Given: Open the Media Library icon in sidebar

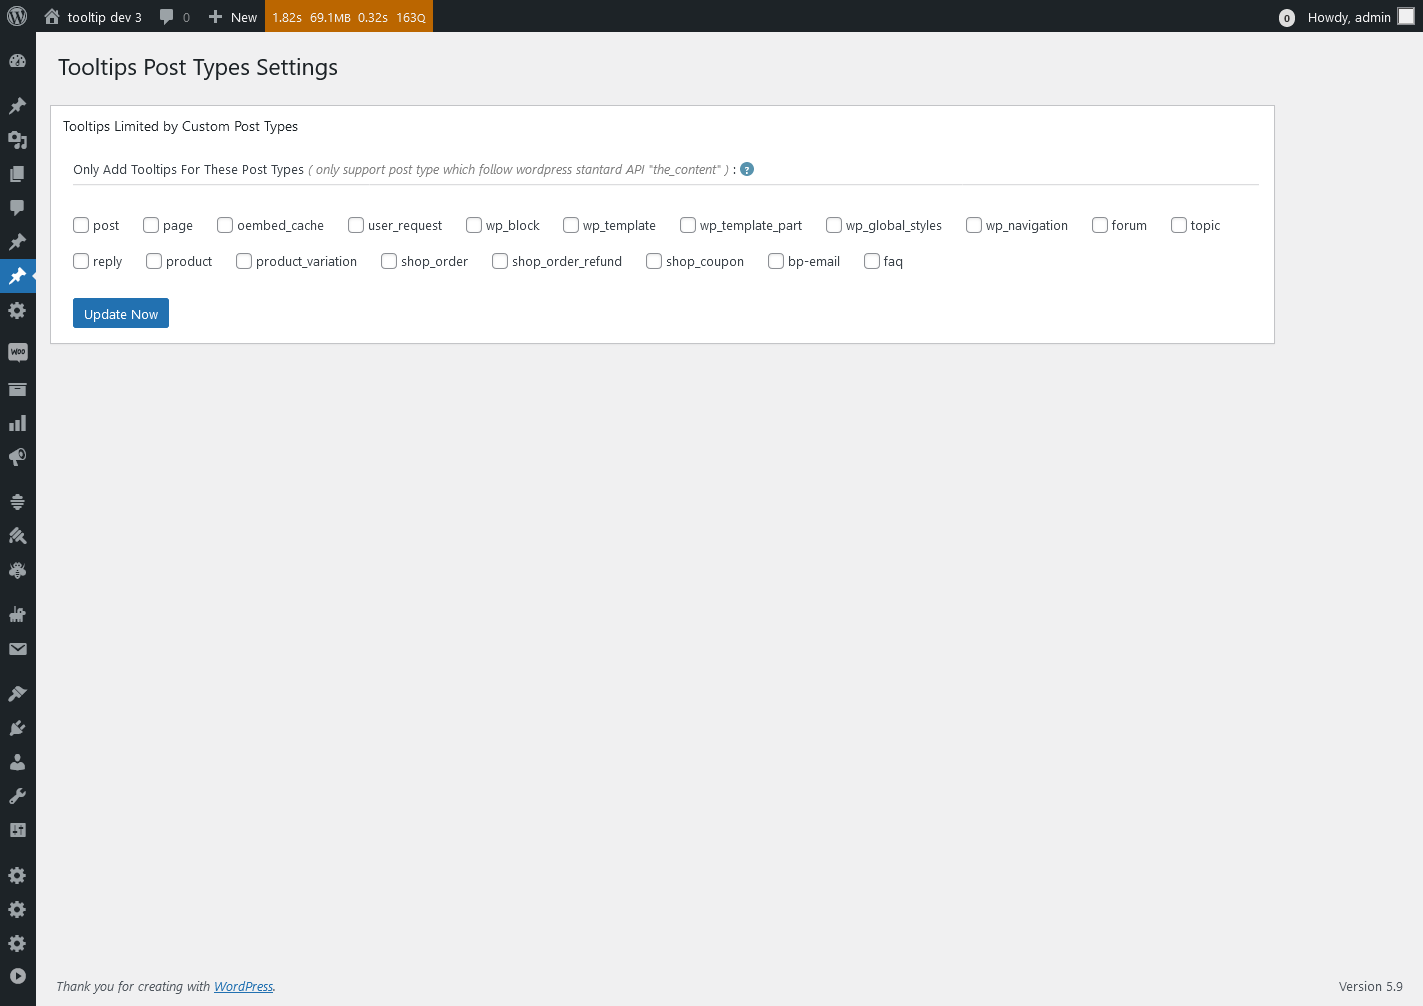Looking at the screenshot, I should 17,139.
